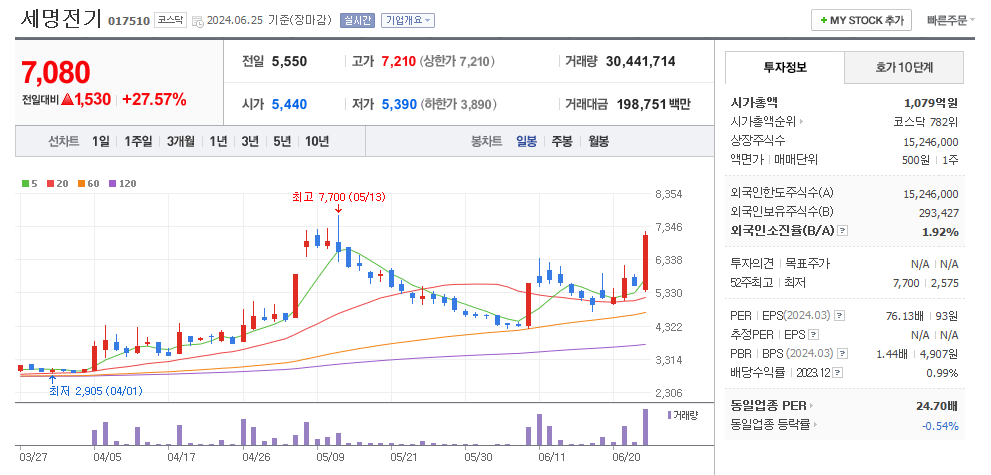Click the large red final candlestick on chart

pos(645,260)
